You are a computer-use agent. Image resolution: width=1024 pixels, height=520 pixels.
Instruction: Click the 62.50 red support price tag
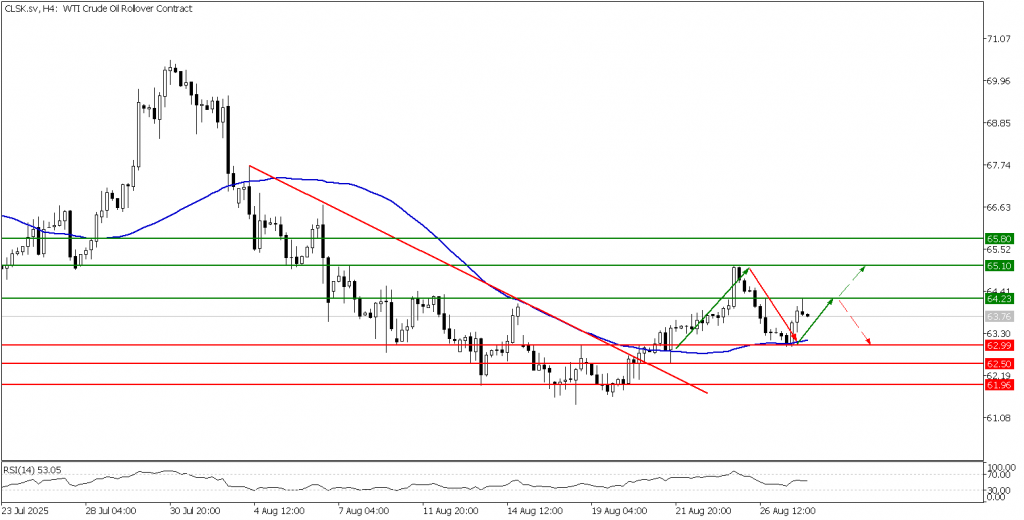pyautogui.click(x=999, y=364)
